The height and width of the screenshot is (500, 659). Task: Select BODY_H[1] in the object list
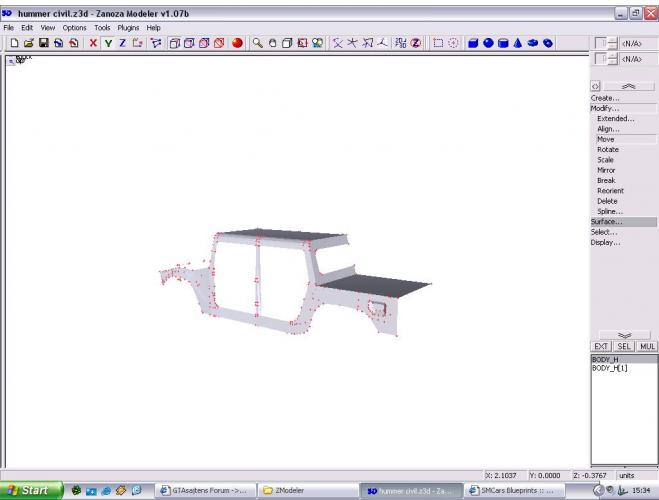coord(610,368)
